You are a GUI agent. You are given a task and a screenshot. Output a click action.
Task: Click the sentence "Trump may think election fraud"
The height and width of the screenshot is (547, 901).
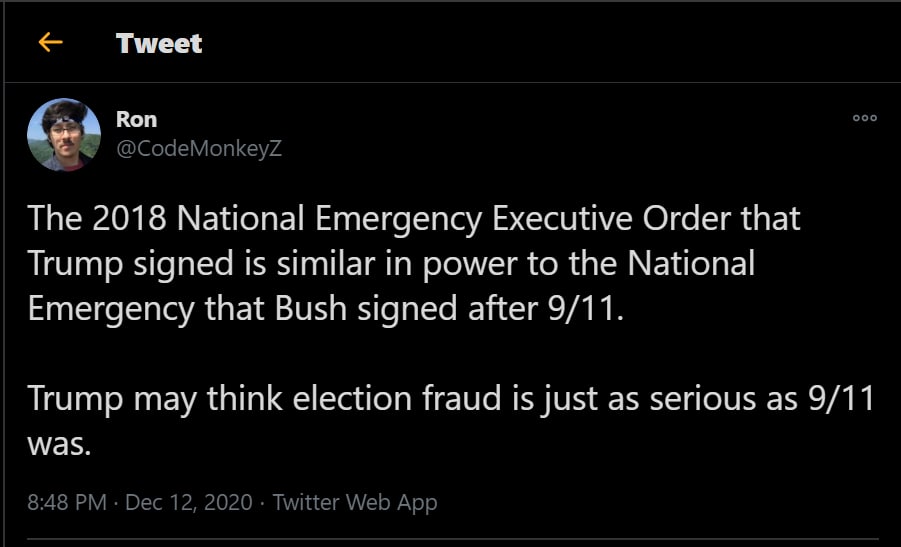pyautogui.click(x=451, y=398)
